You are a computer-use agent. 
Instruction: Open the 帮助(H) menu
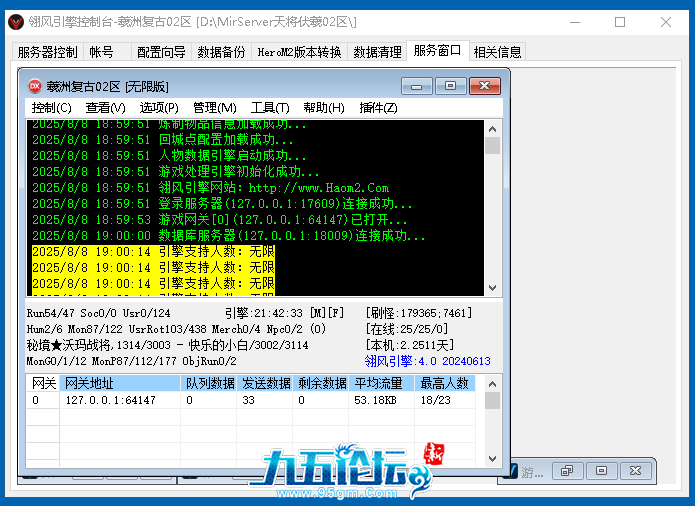[324, 108]
